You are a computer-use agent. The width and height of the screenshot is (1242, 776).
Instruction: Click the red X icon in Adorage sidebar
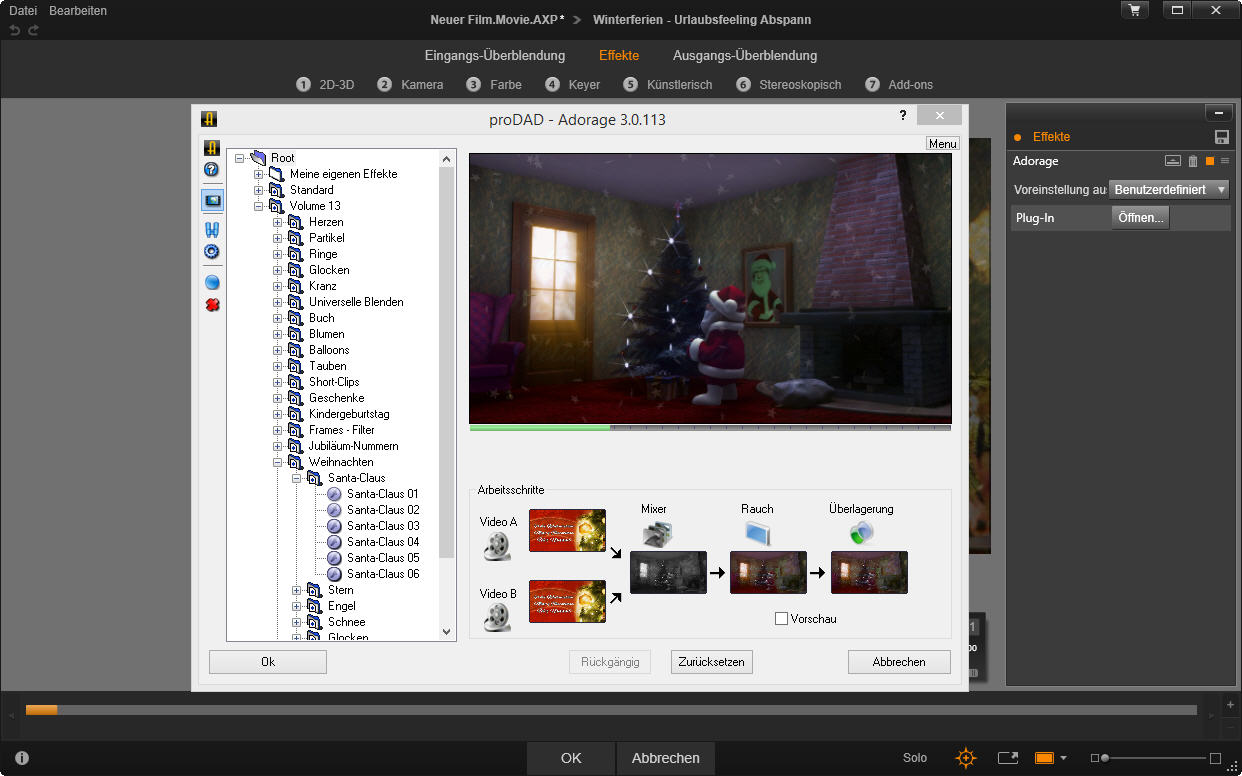click(212, 305)
